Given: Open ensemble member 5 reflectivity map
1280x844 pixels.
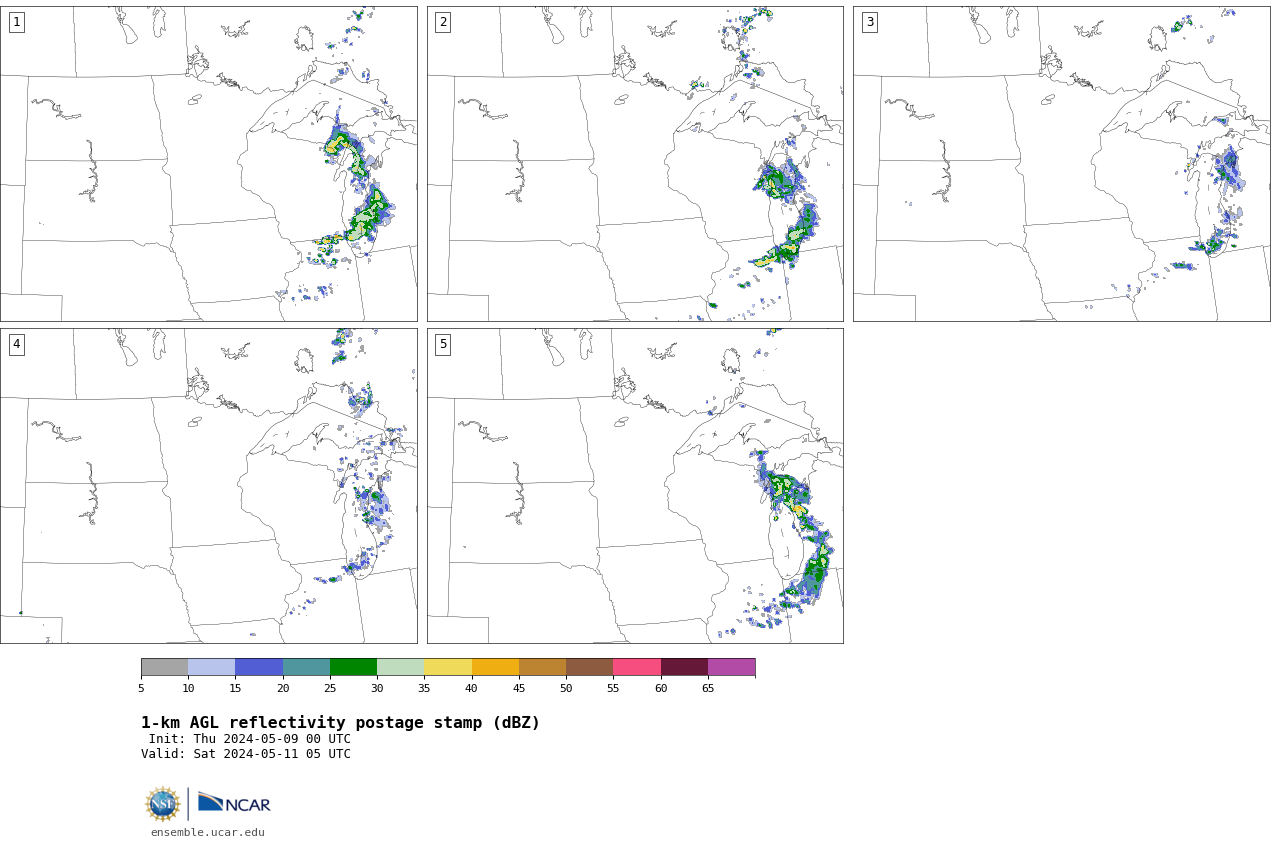Looking at the screenshot, I should point(635,486).
